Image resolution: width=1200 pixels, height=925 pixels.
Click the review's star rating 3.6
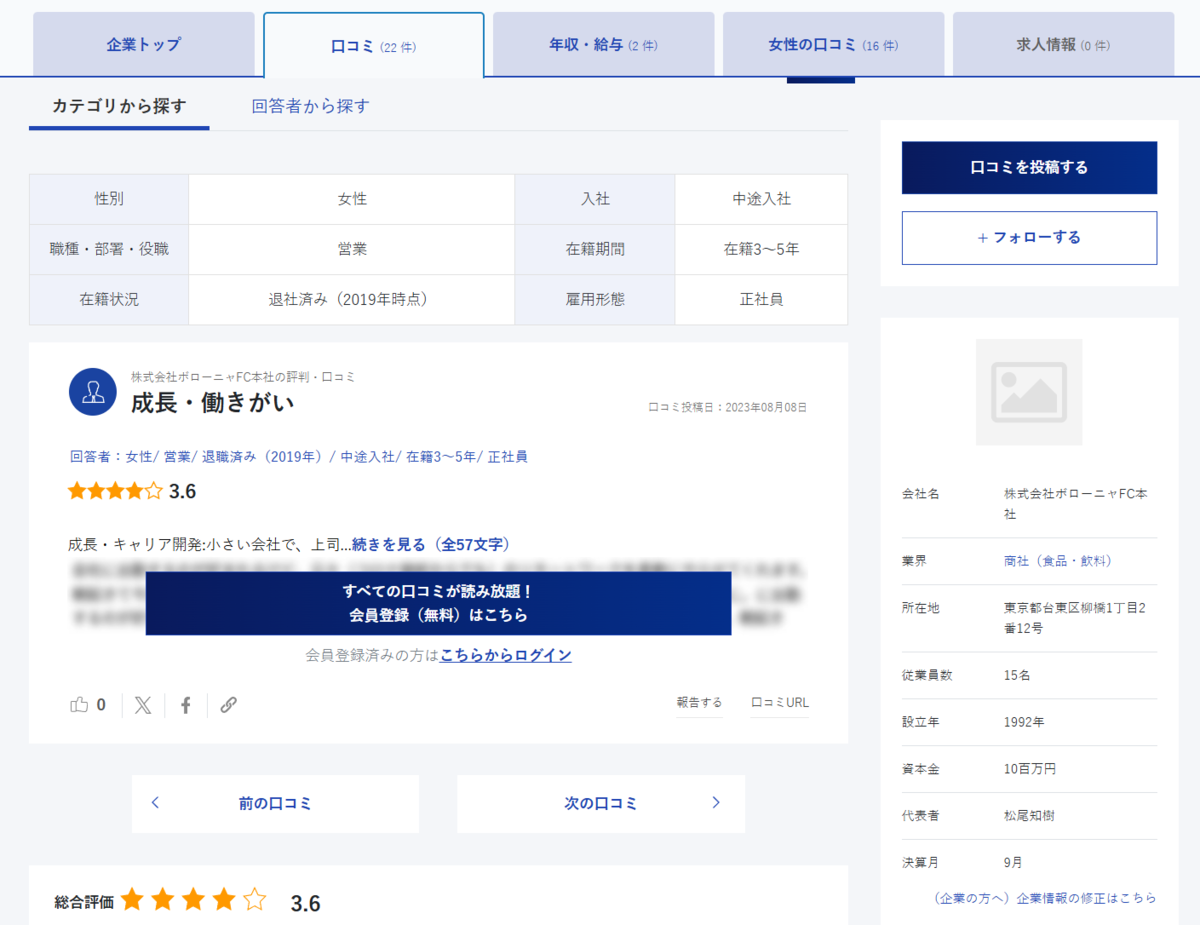pos(132,491)
